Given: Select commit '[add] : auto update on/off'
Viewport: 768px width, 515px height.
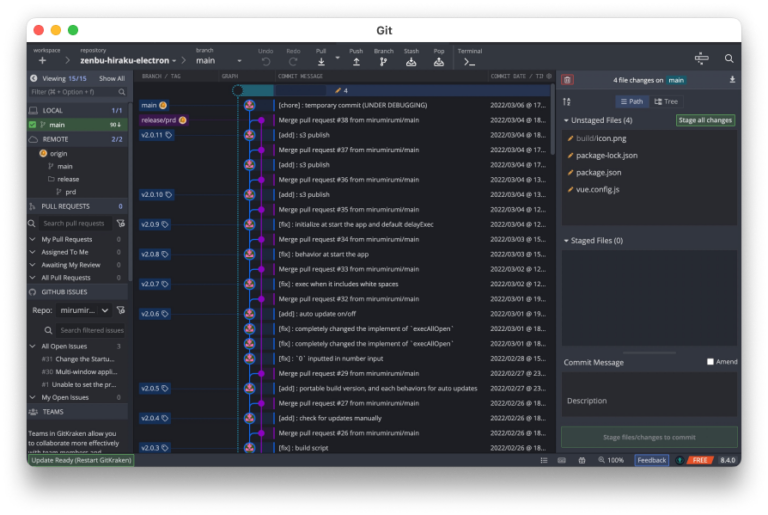Looking at the screenshot, I should pyautogui.click(x=317, y=314).
